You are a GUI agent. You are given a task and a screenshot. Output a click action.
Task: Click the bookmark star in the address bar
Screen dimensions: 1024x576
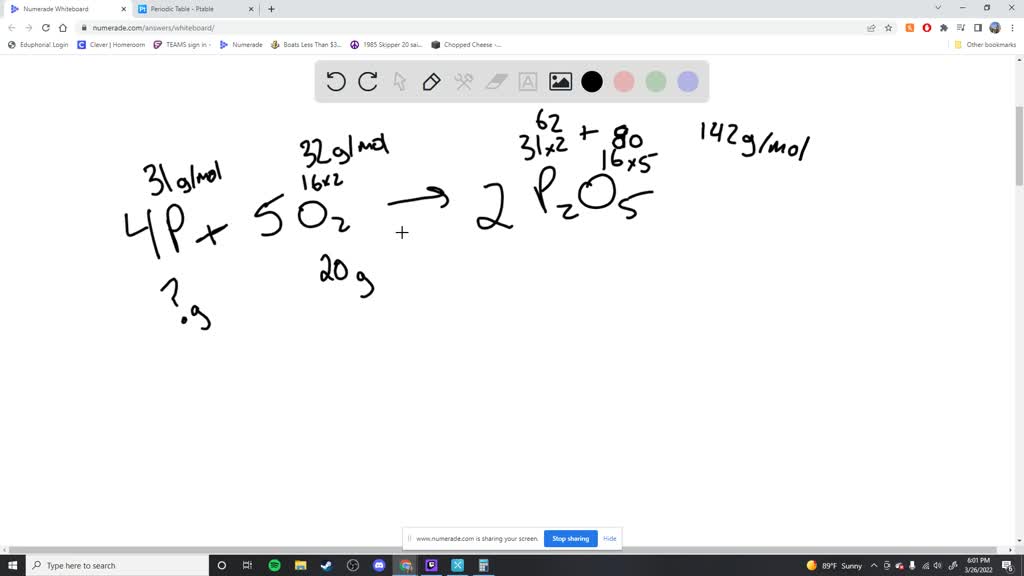888,28
